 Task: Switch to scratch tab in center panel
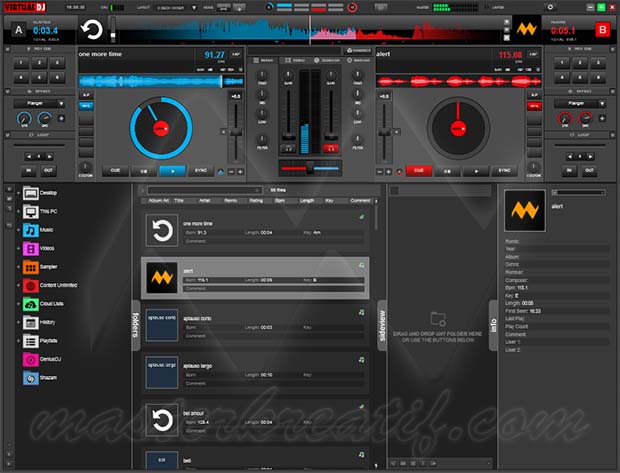[x=327, y=60]
